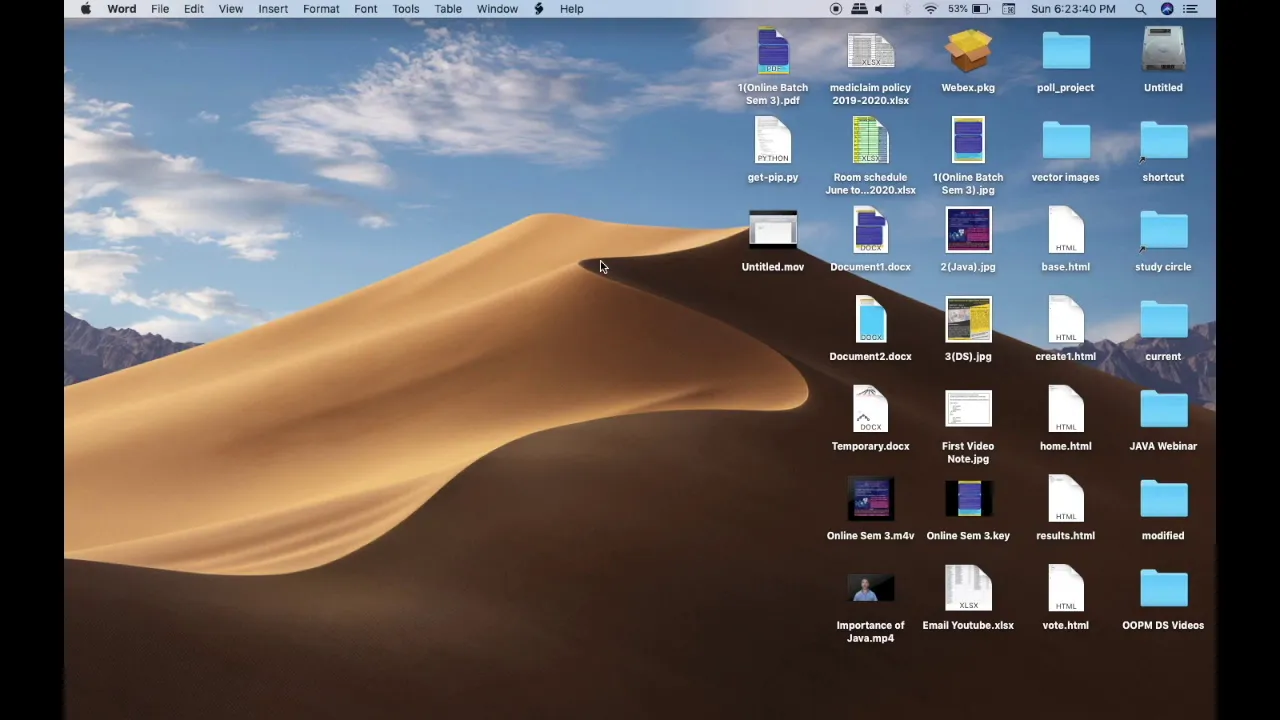This screenshot has height=720, width=1280.
Task: Open the Format menu
Action: tap(321, 9)
